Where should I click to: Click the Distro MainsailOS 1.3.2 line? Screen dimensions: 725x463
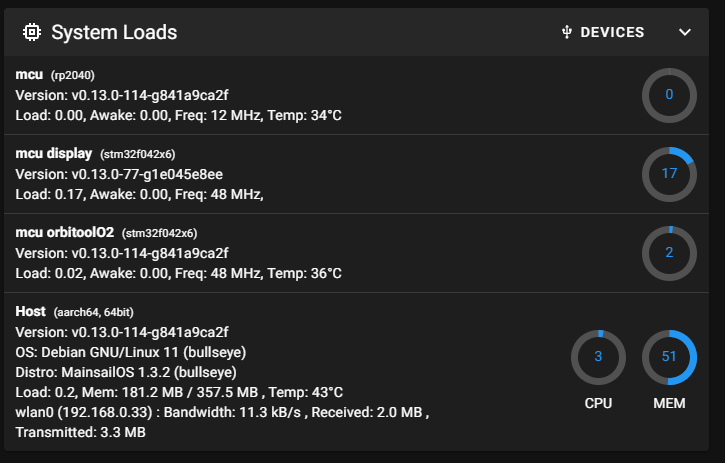[126, 372]
